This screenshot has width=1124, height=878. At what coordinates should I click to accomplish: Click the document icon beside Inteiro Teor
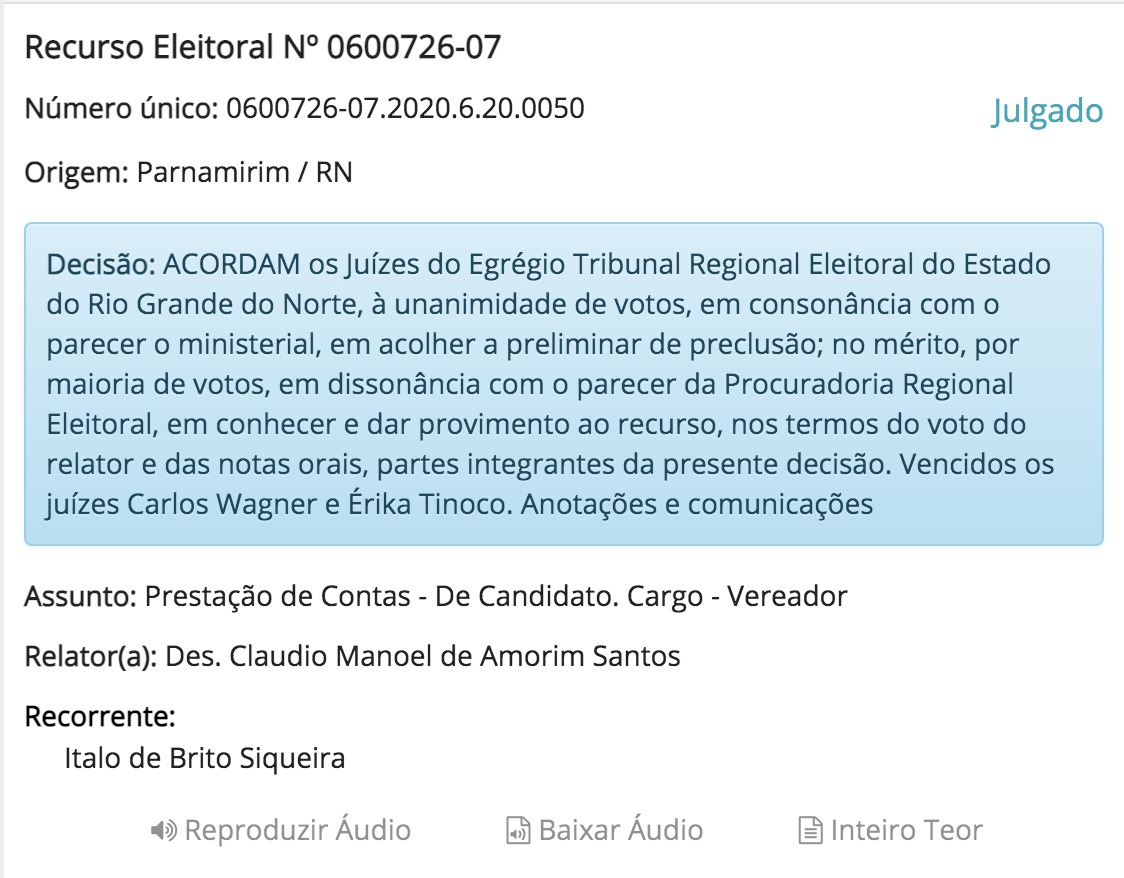click(809, 830)
